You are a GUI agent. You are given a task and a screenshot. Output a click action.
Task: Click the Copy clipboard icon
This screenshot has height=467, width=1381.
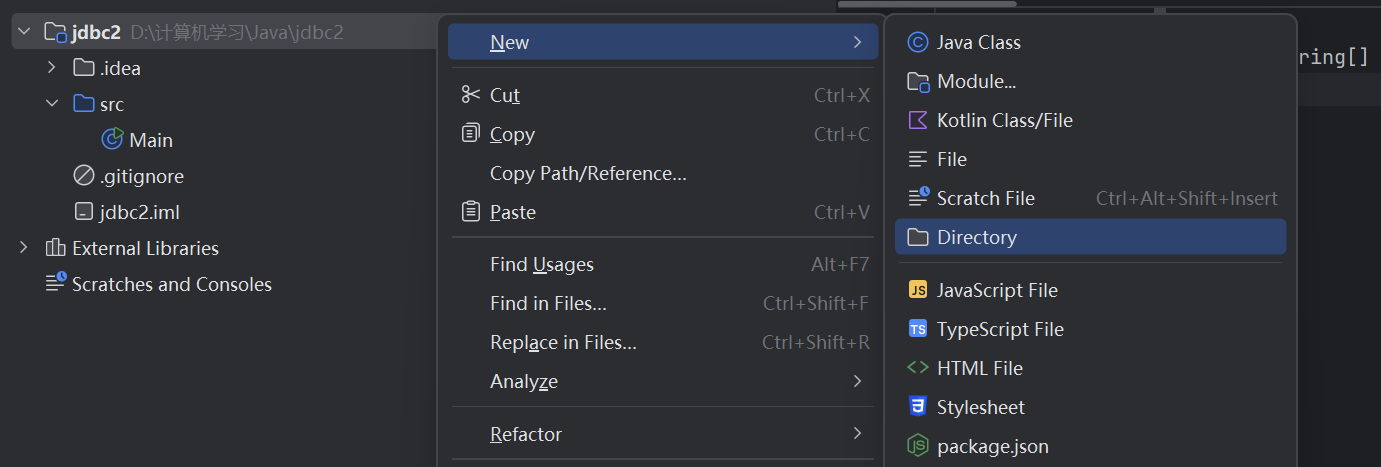470,133
